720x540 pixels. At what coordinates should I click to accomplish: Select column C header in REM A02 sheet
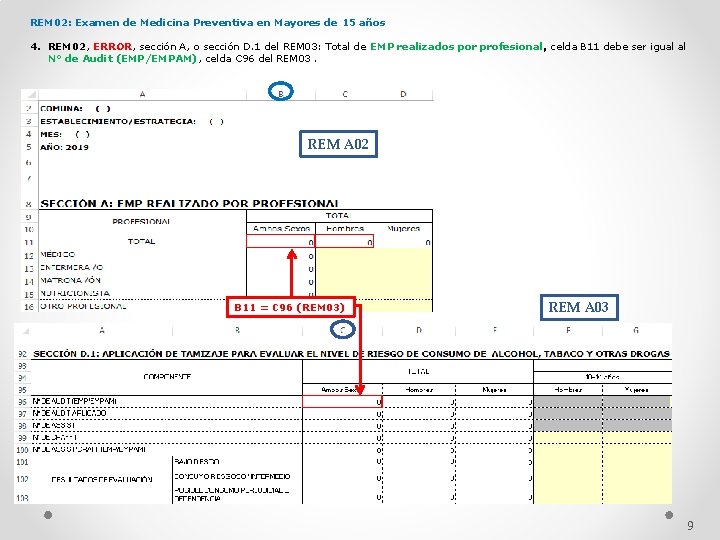click(345, 94)
